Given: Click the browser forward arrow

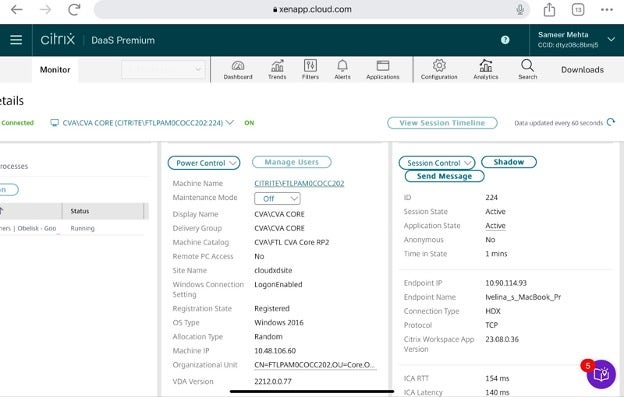Looking at the screenshot, I should click(45, 10).
